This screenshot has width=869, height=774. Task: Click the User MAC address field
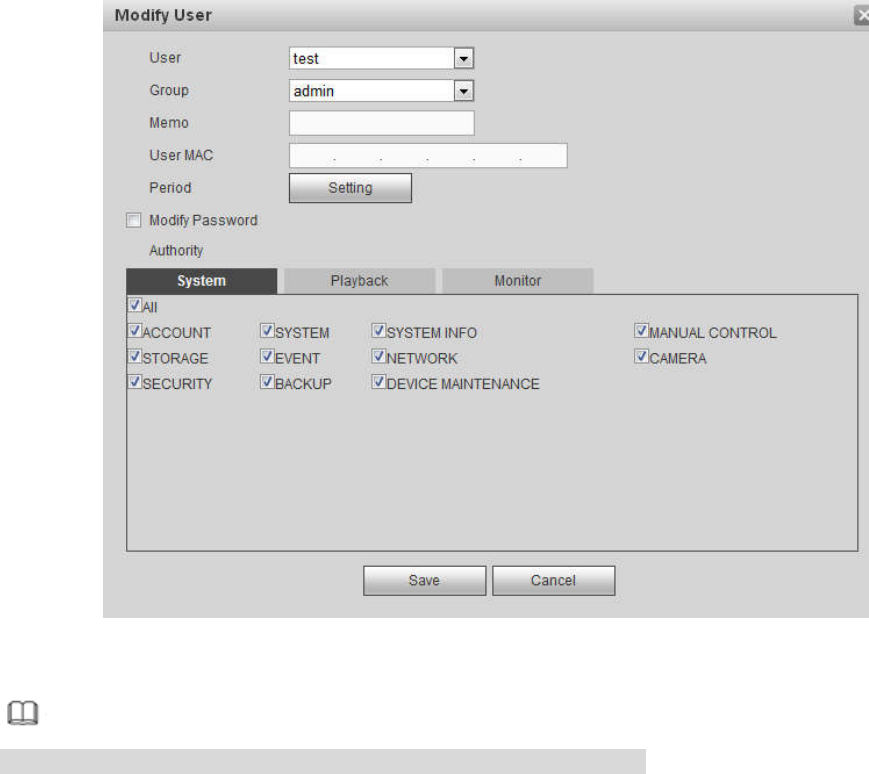click(x=428, y=156)
